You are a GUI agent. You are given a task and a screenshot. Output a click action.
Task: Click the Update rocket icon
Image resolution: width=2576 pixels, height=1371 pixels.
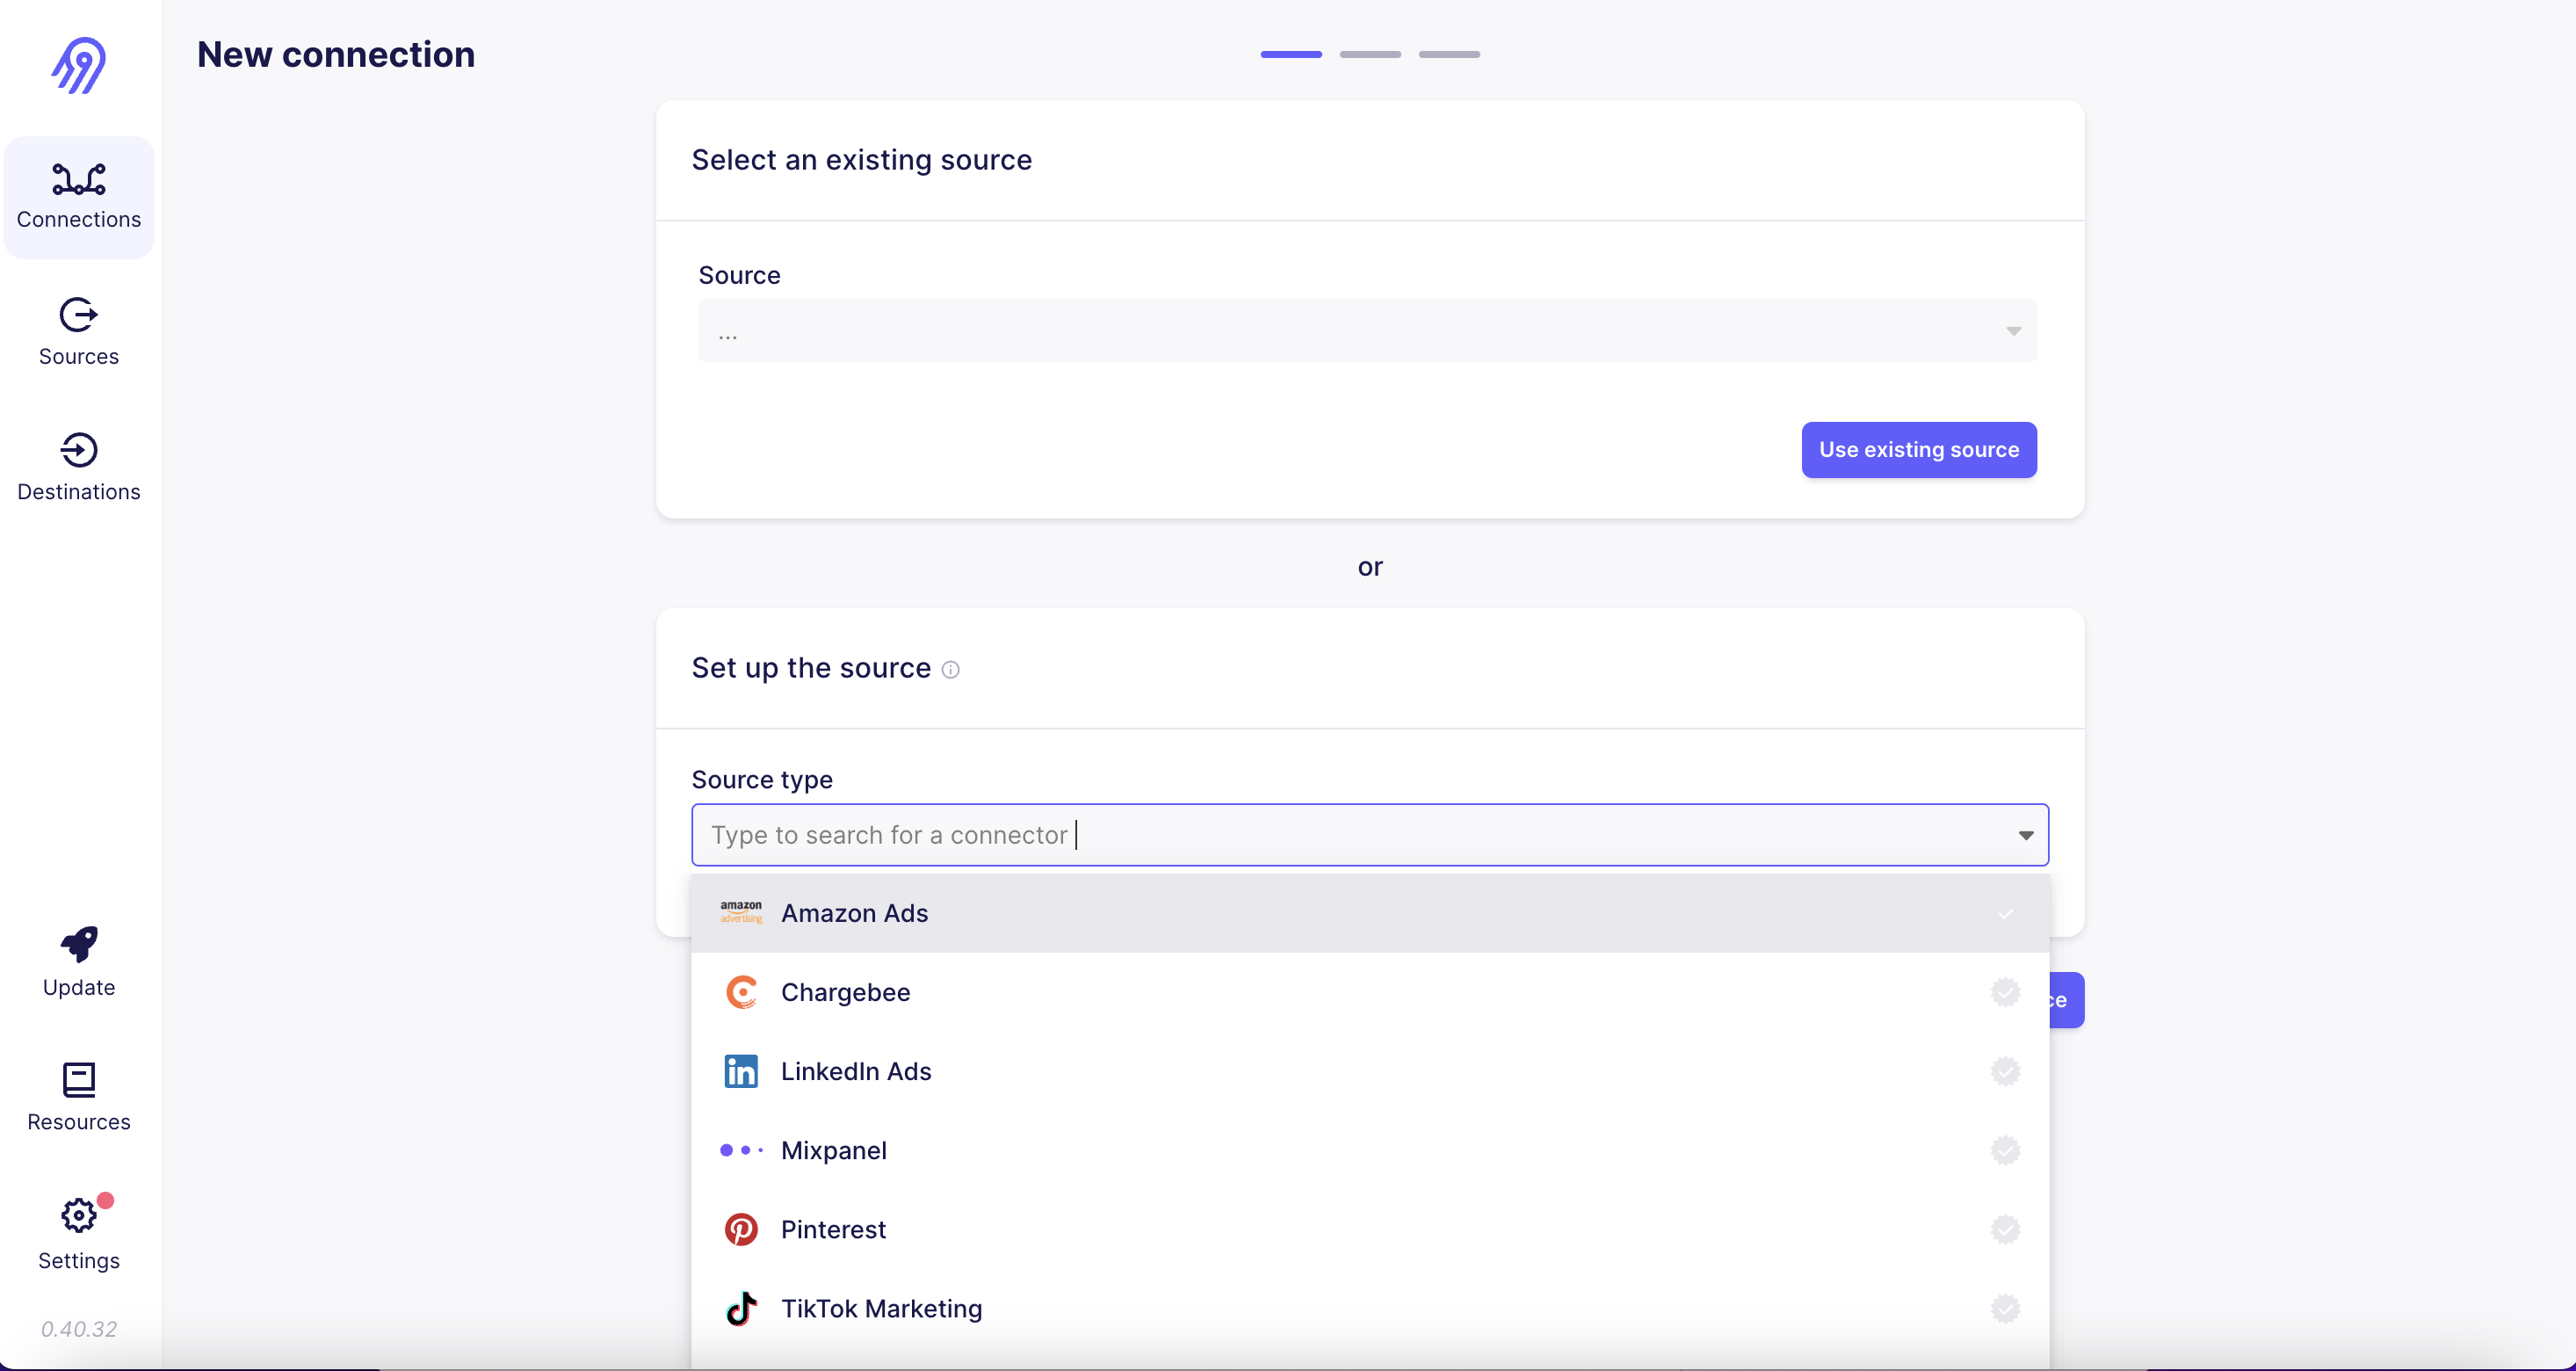79,944
